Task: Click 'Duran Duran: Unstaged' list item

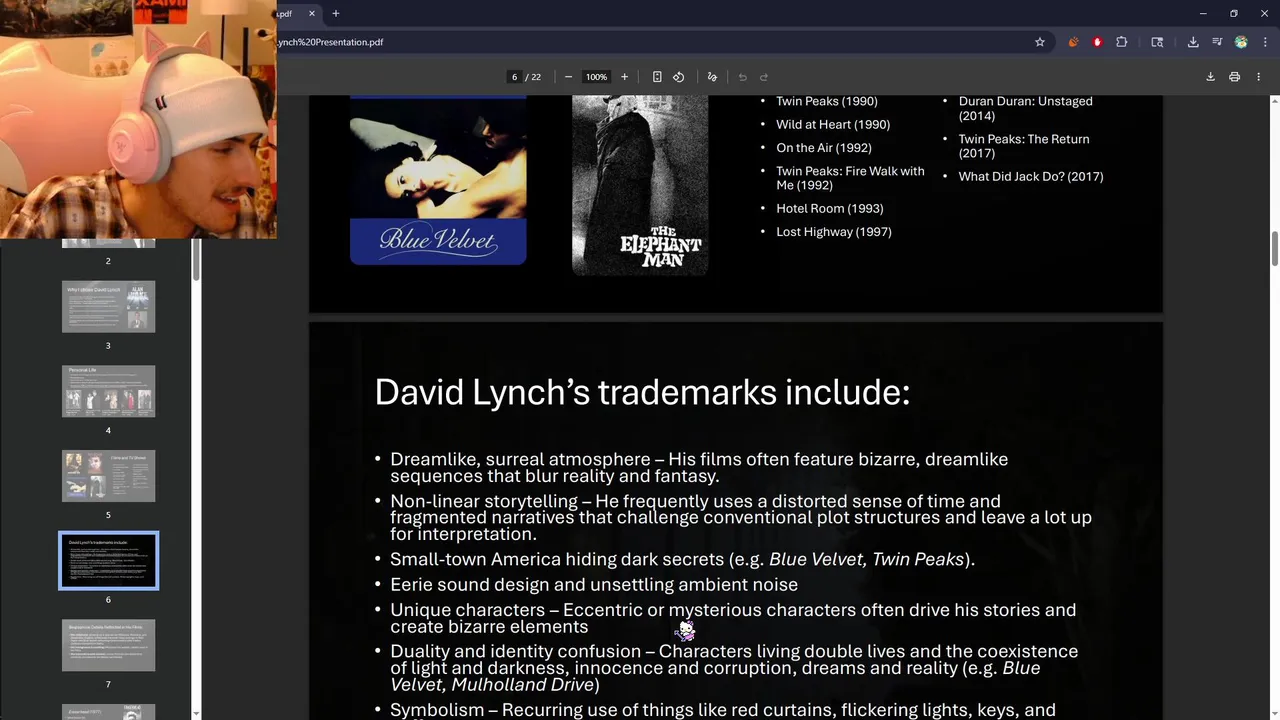Action: [1026, 108]
